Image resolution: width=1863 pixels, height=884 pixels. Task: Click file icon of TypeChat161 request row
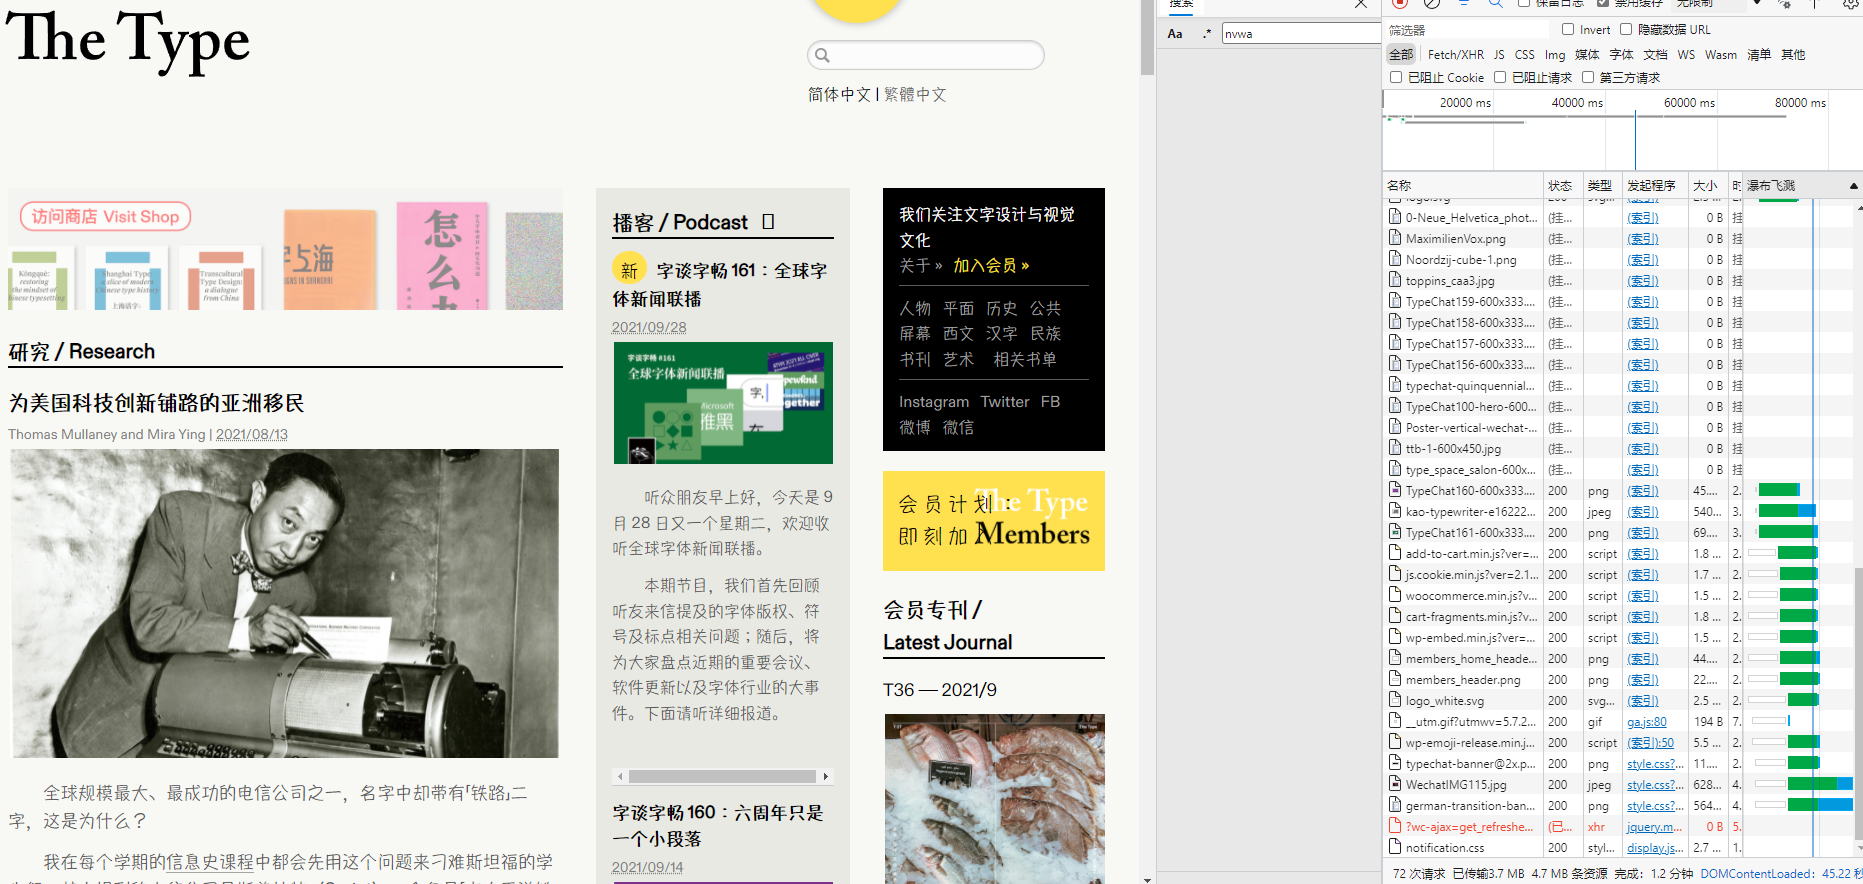point(1395,532)
